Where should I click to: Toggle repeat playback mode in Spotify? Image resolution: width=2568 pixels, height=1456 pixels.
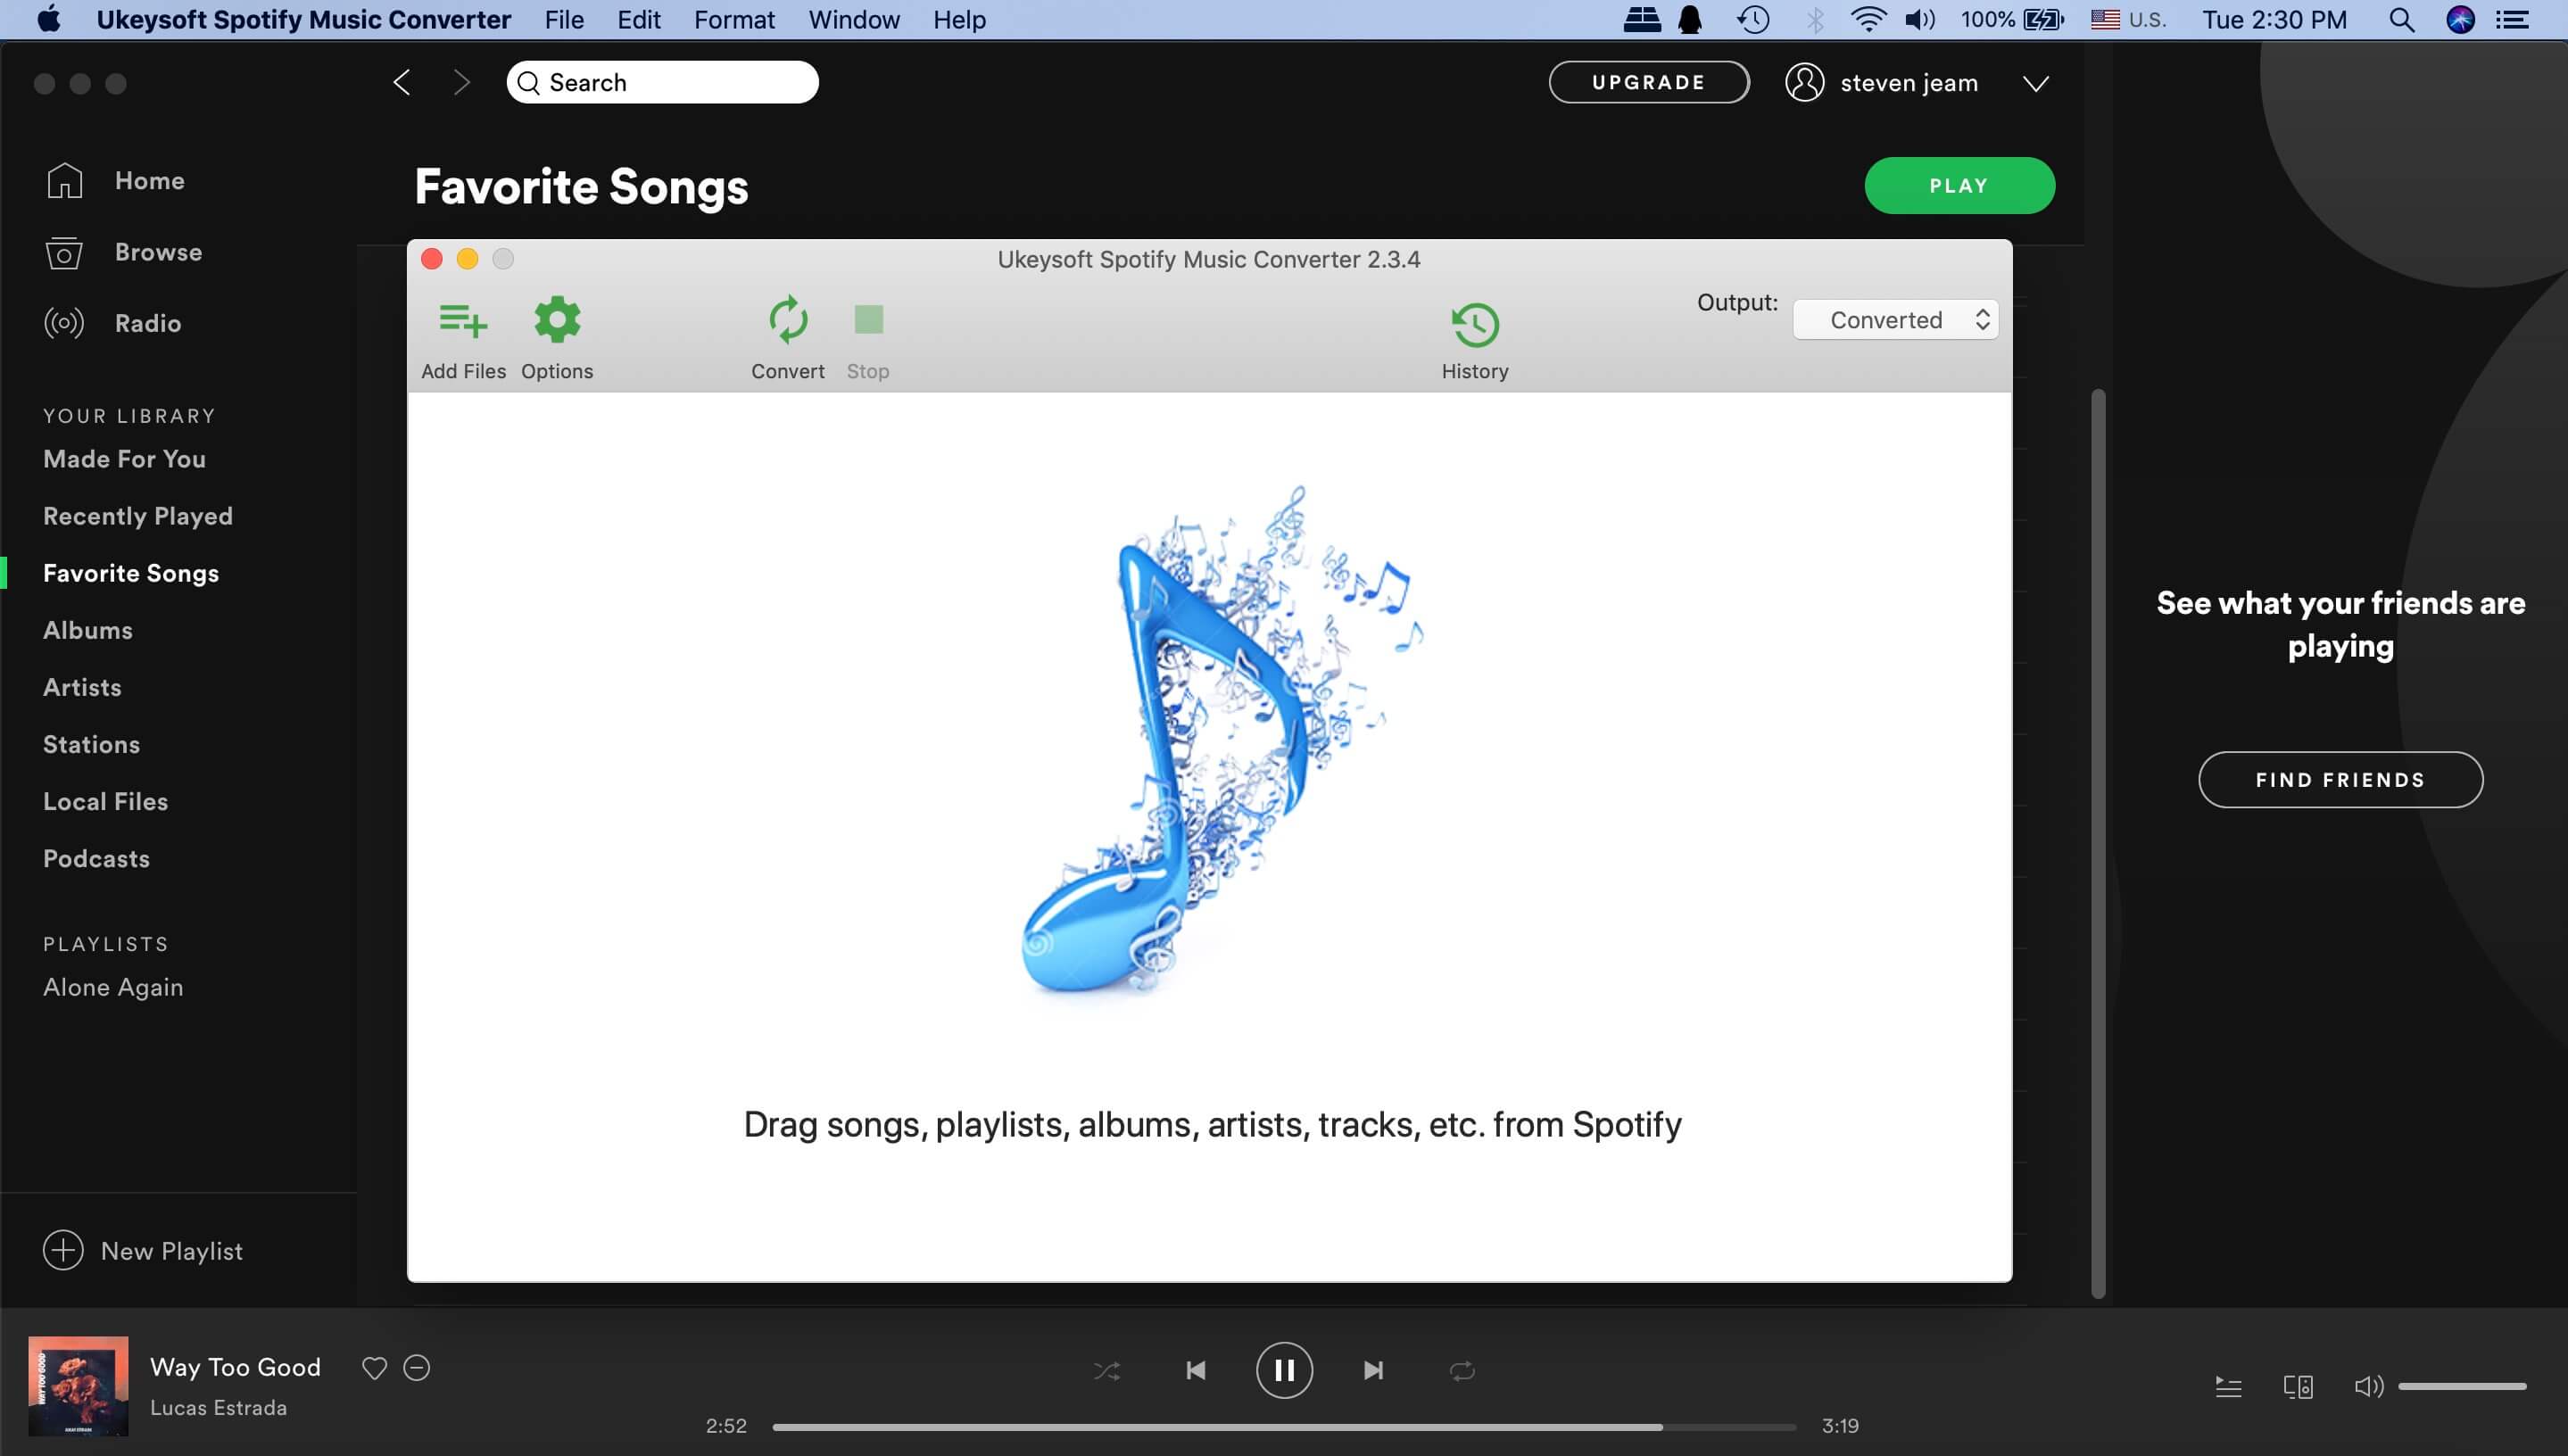tap(1461, 1369)
